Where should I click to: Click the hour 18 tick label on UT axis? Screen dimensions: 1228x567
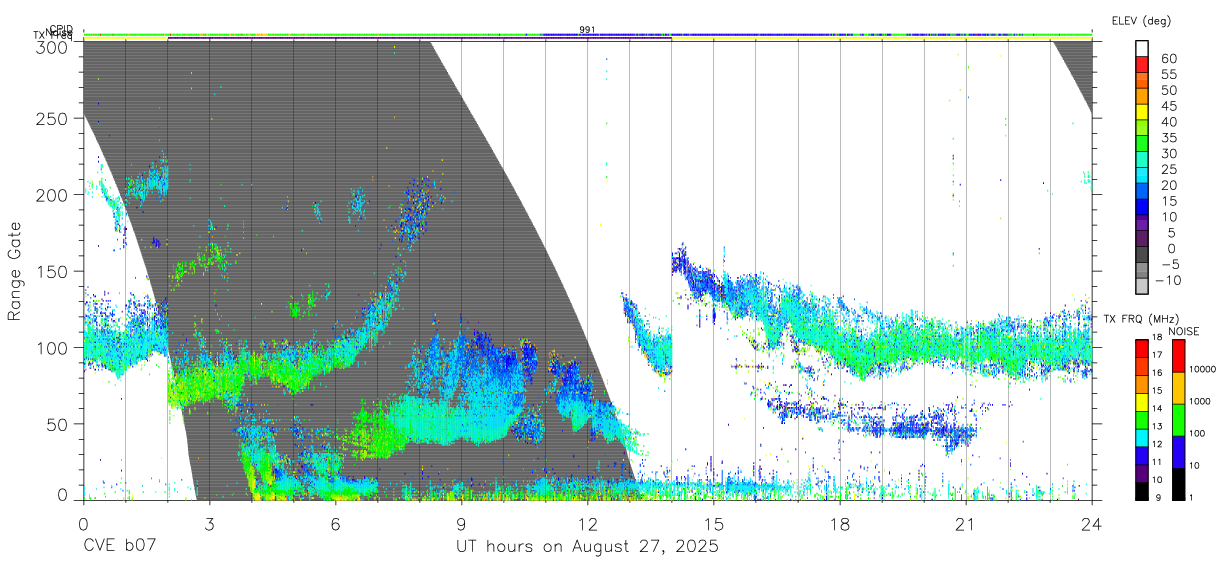coord(839,522)
